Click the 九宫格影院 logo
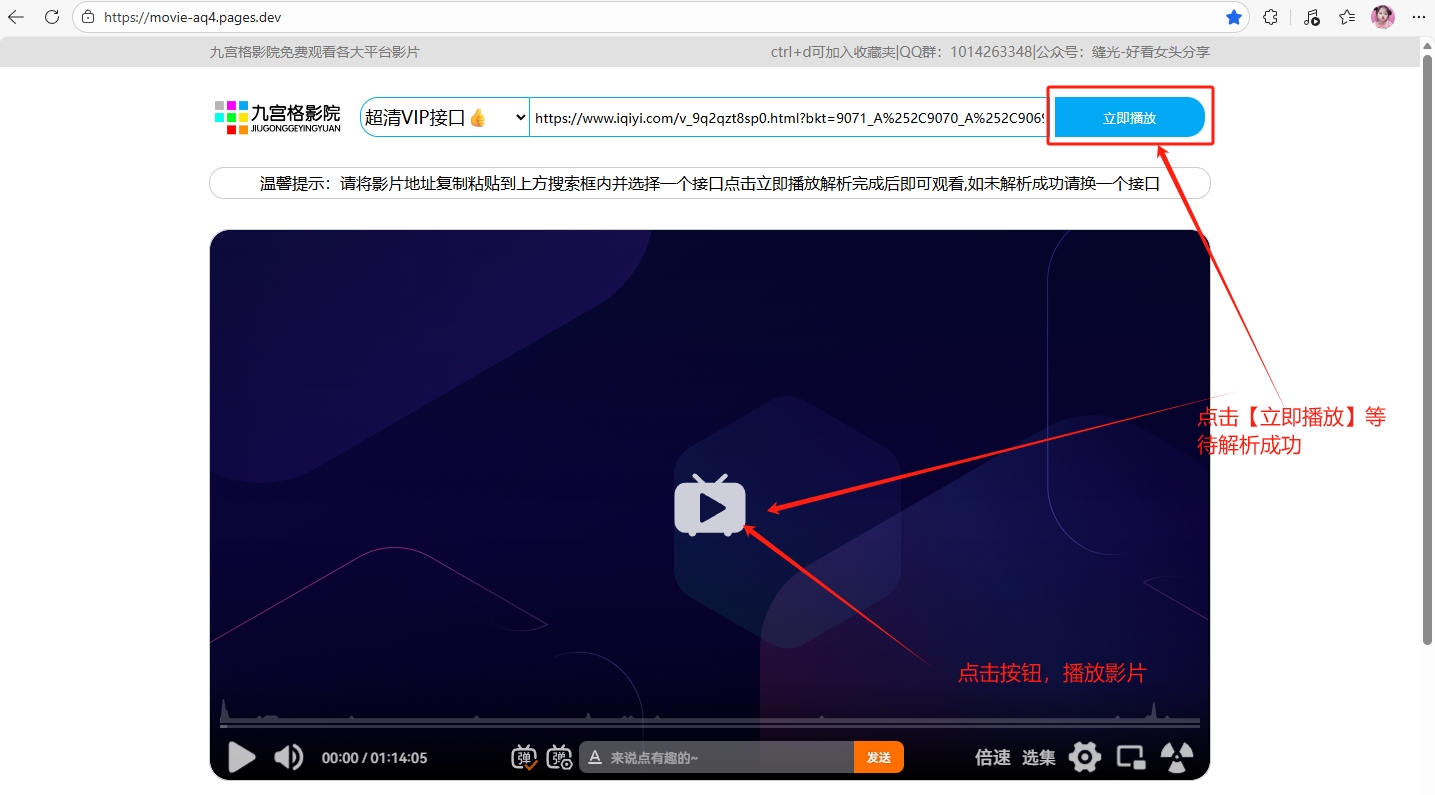The height and width of the screenshot is (795, 1435). [278, 117]
